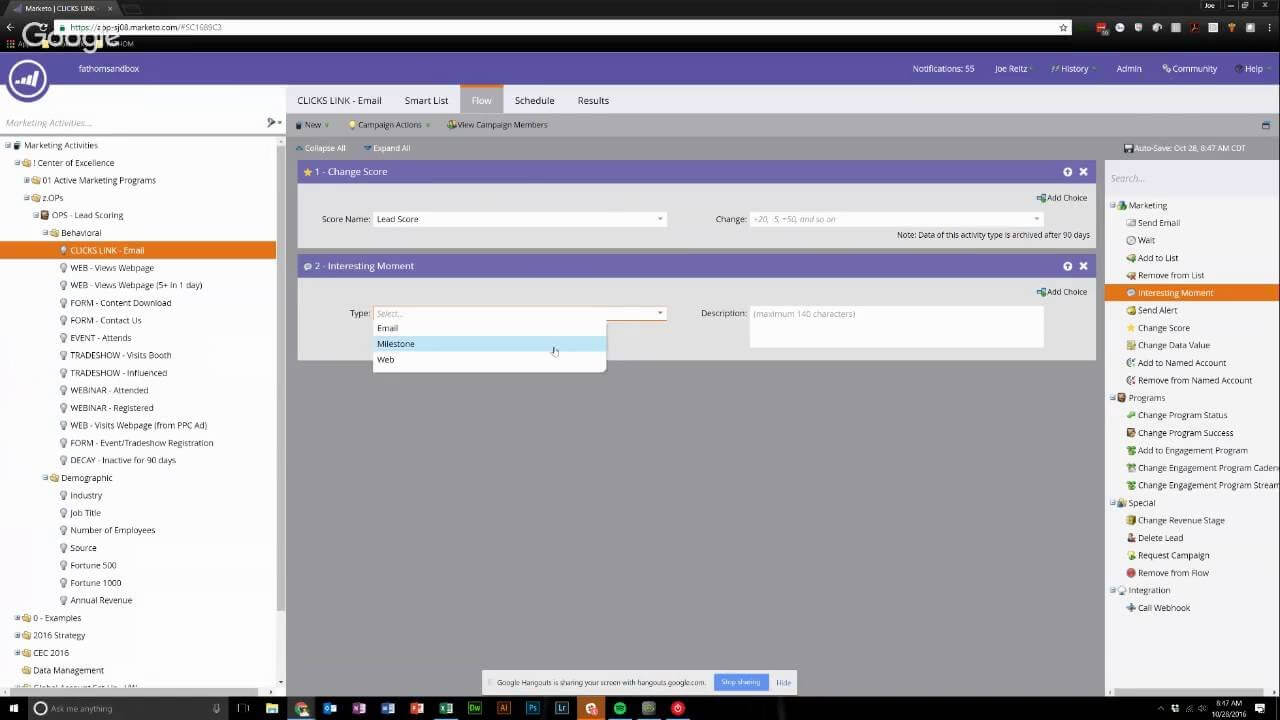Switch to the Smart List tab
Viewport: 1280px width, 720px height.
point(426,101)
